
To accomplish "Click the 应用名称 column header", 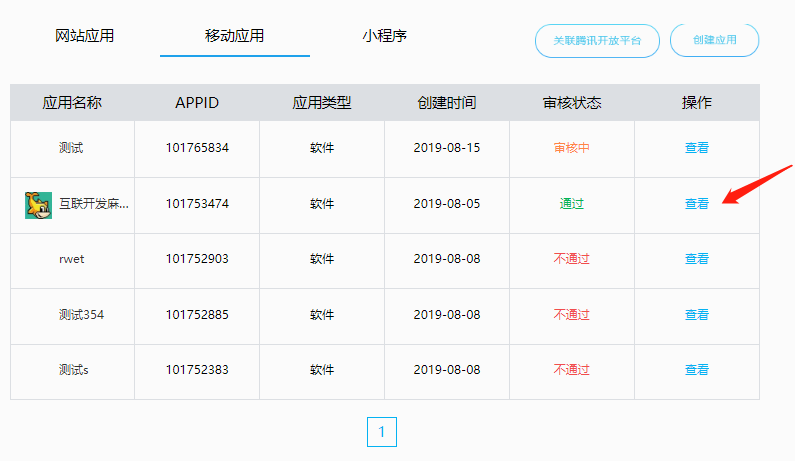I will pyautogui.click(x=72, y=102).
